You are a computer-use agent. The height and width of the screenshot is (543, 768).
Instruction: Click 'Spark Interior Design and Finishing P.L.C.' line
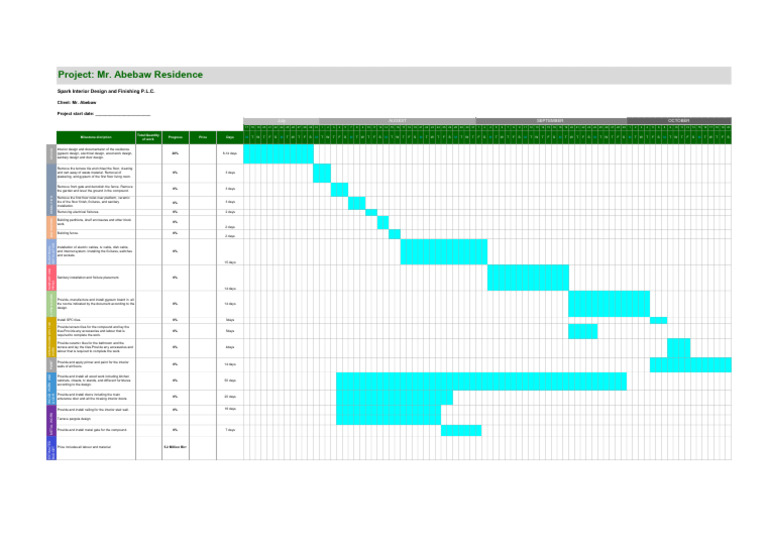tap(106, 92)
